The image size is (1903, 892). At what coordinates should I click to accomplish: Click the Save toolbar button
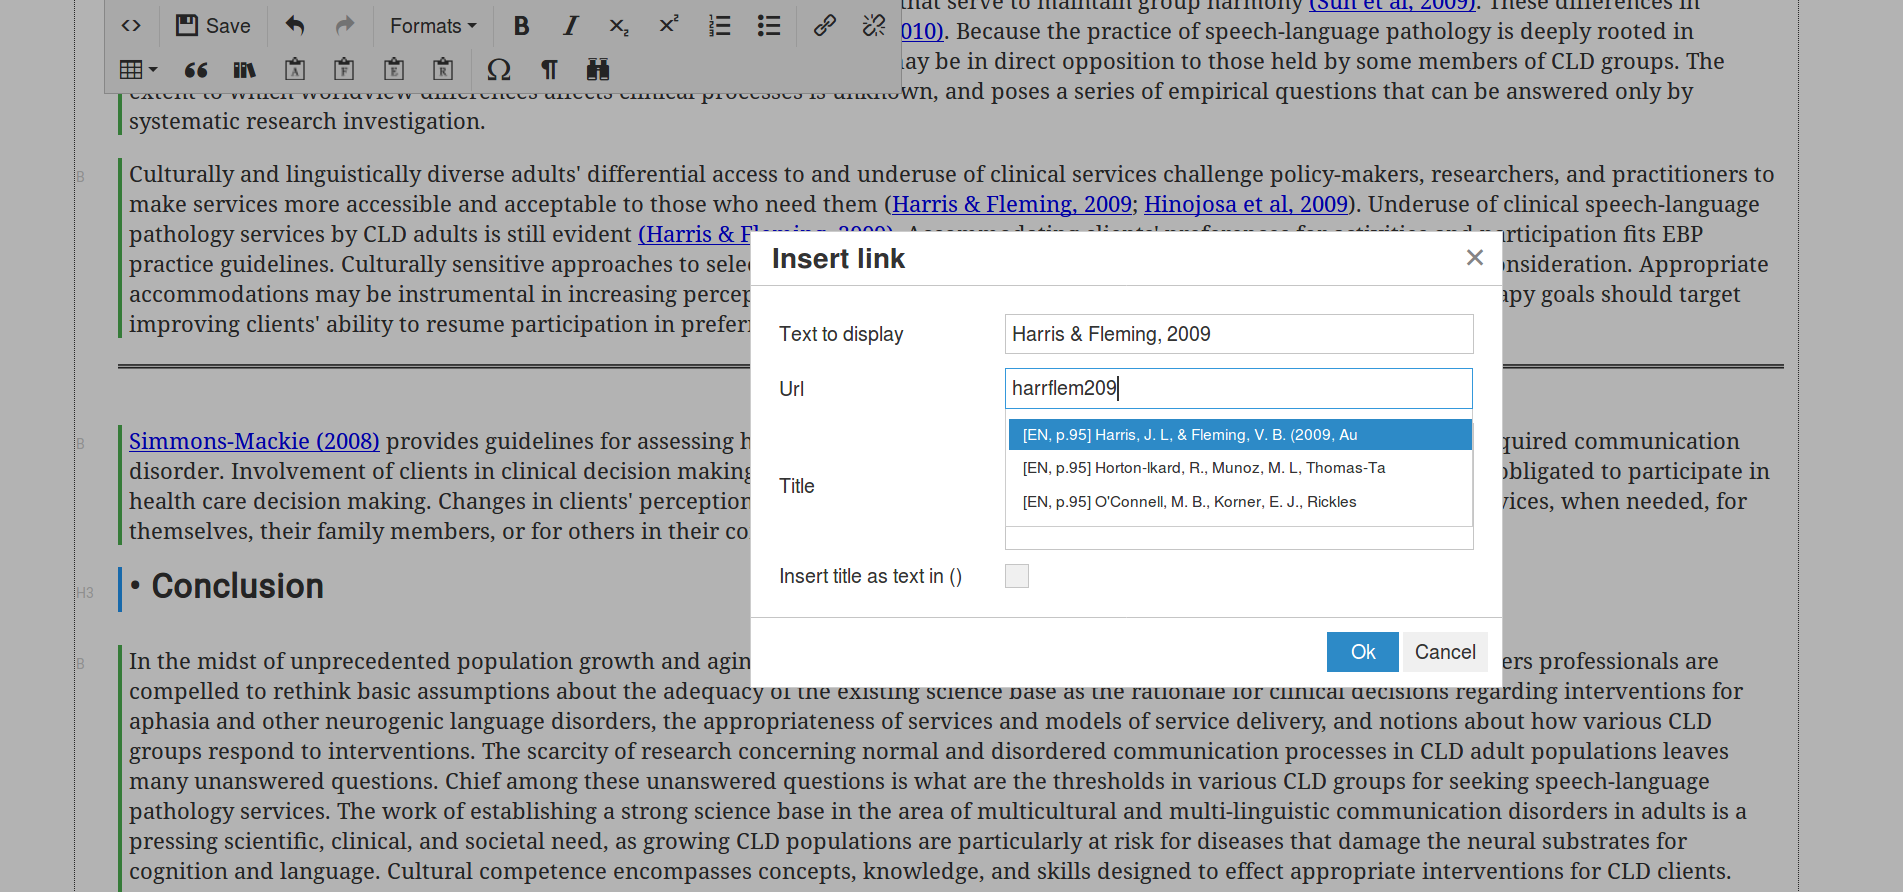213,26
